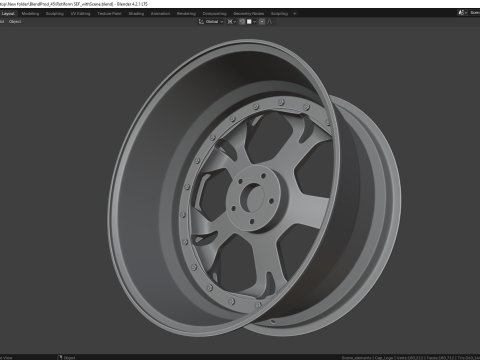Viewport: 480px width, 360px height.
Task: Open the Object menu in viewport header
Action: (15, 22)
